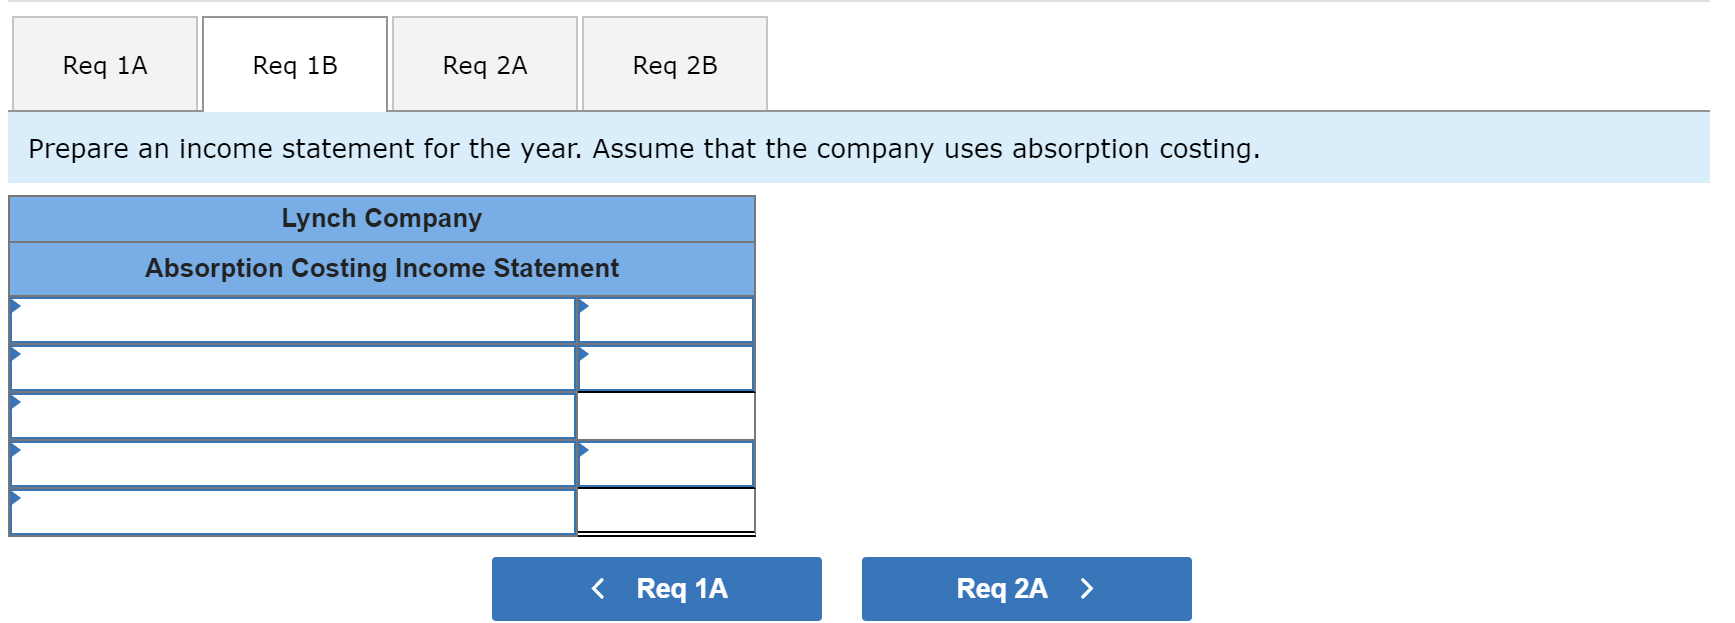Open the first row label dropdown
The height and width of the screenshot is (623, 1735).
click(290, 319)
